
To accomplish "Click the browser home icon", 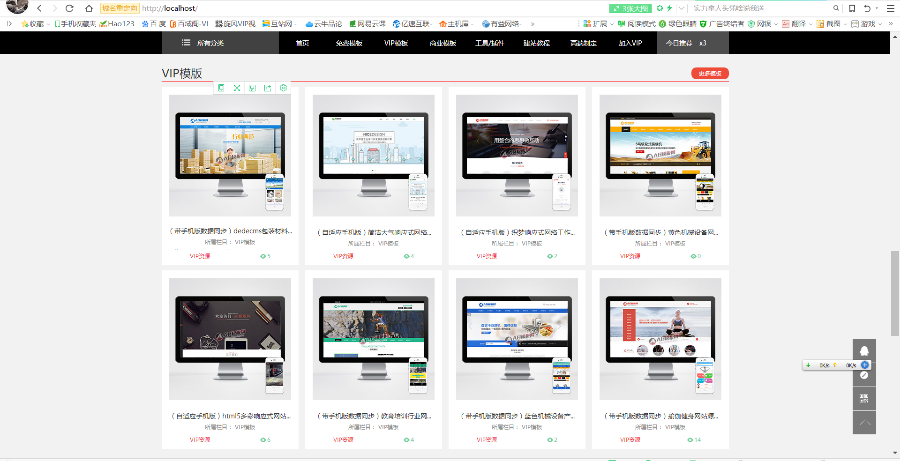I will click(89, 8).
